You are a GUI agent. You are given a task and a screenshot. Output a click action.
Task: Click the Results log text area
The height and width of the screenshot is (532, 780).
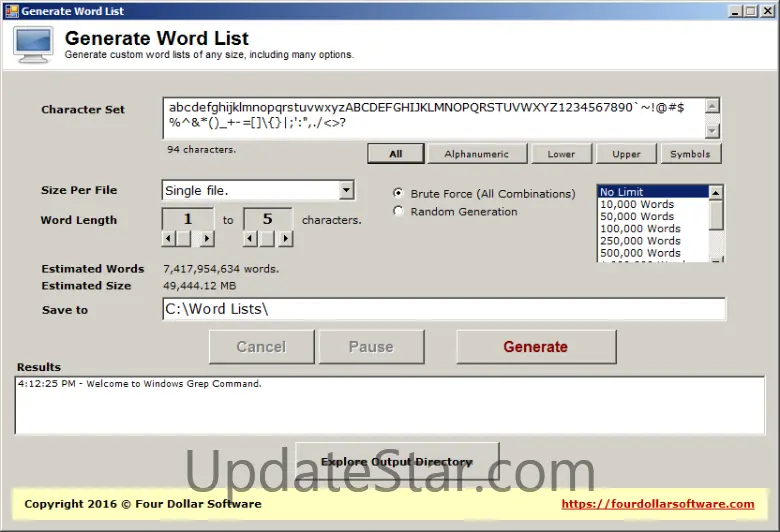pyautogui.click(x=390, y=405)
